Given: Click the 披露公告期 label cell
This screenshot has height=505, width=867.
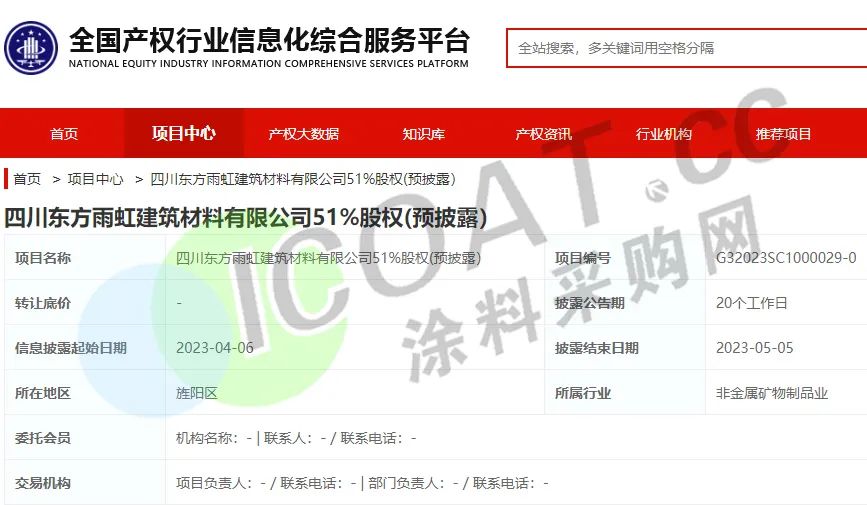Looking at the screenshot, I should [625, 303].
